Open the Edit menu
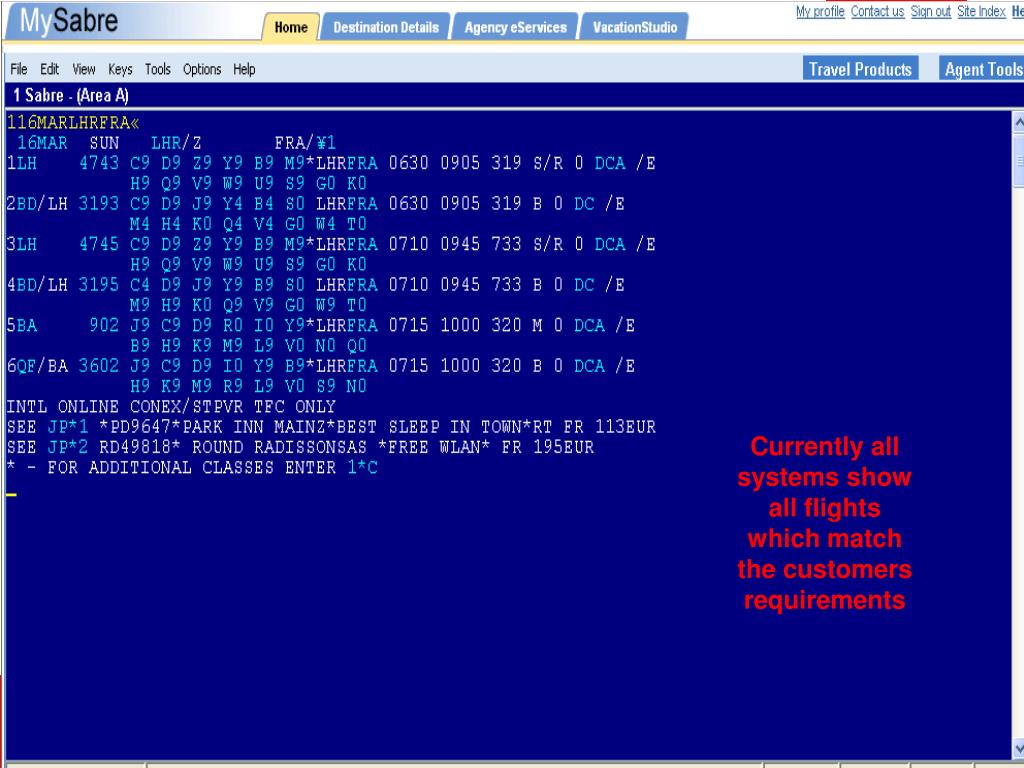 pos(50,69)
